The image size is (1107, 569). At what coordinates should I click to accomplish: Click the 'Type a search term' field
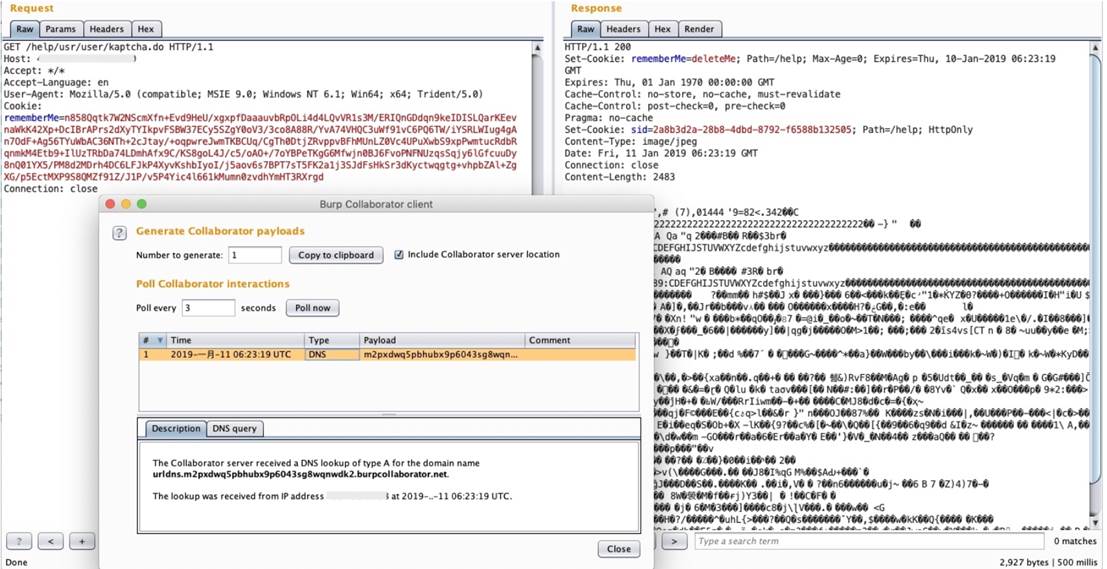click(x=869, y=541)
